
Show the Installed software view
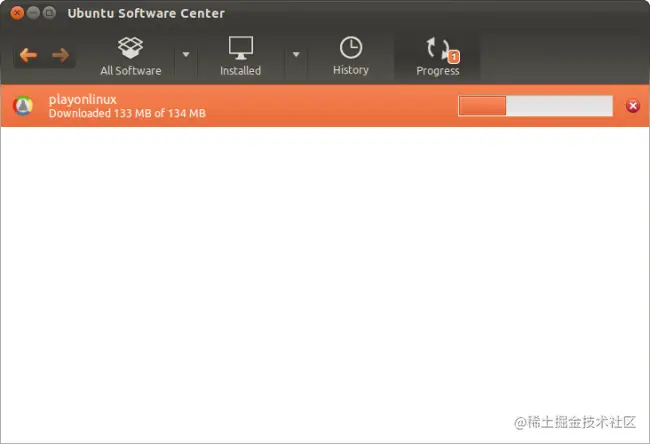pos(240,57)
